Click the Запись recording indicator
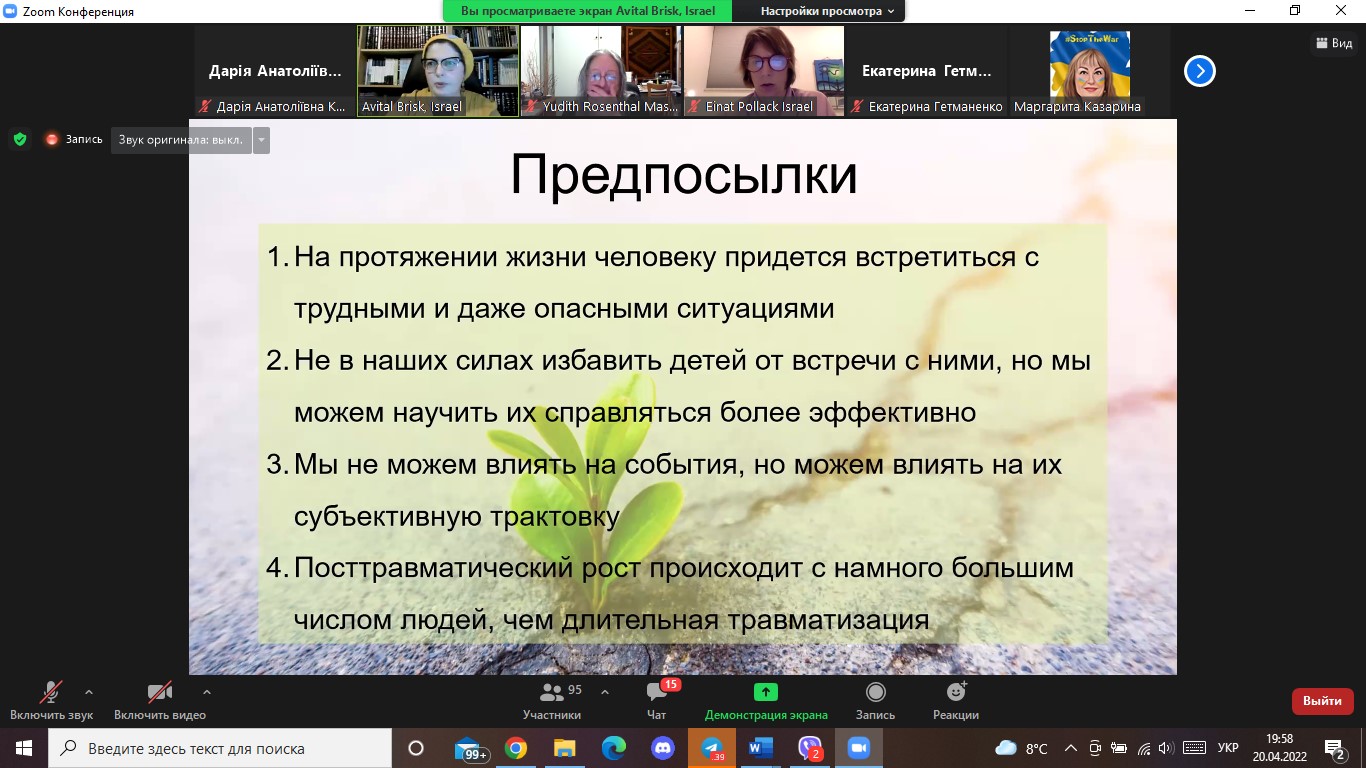1366x768 pixels. 74,140
